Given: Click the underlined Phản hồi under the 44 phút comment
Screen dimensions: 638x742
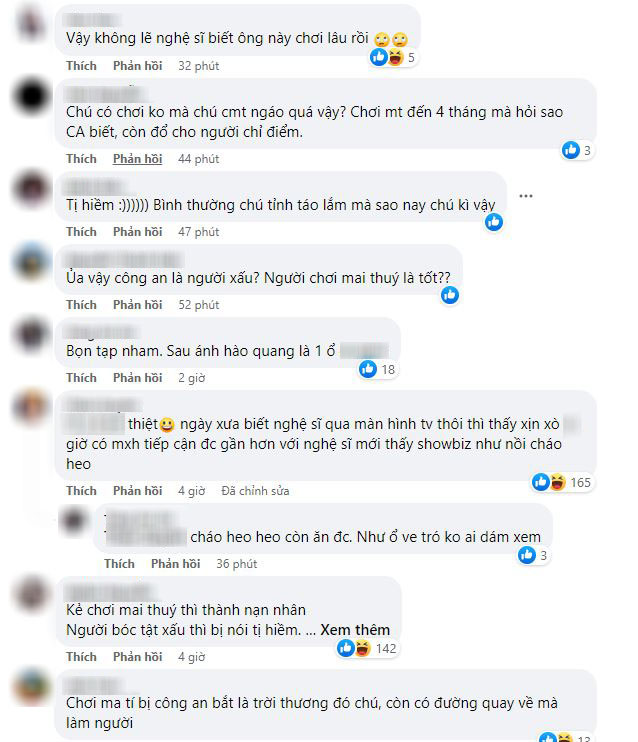Looking at the screenshot, I should click(137, 159).
